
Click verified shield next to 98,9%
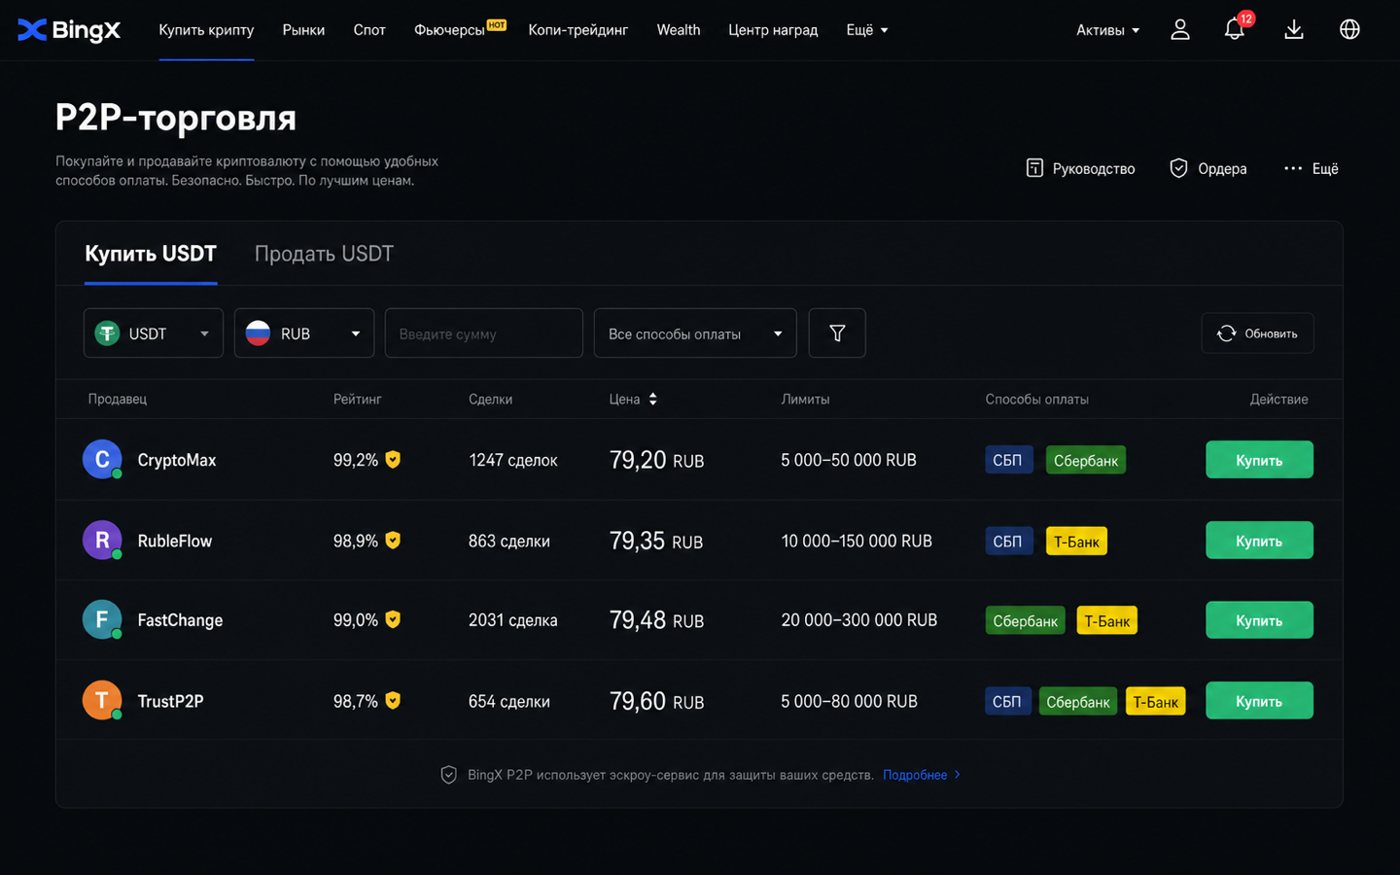click(x=393, y=540)
